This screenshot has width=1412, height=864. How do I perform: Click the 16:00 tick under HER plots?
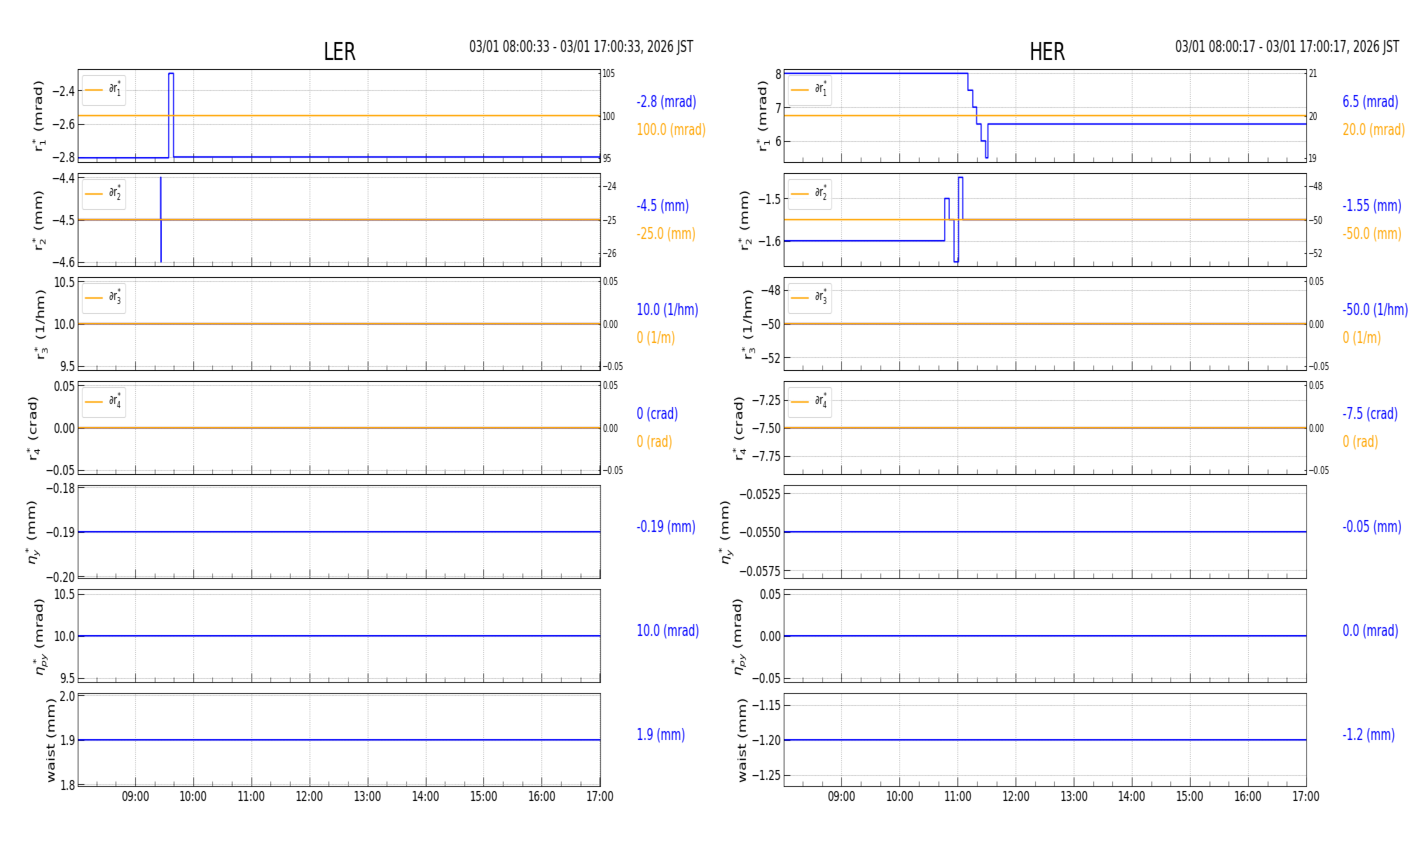tap(1247, 797)
